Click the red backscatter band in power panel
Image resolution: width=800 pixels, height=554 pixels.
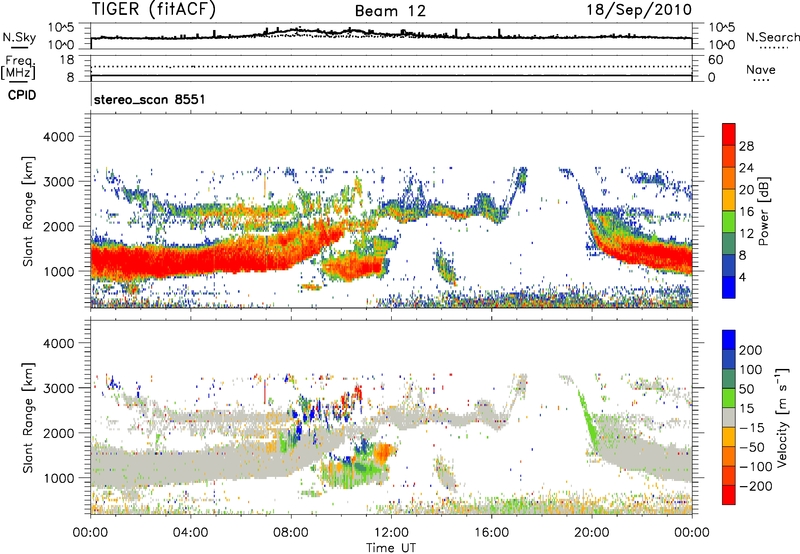point(204,259)
